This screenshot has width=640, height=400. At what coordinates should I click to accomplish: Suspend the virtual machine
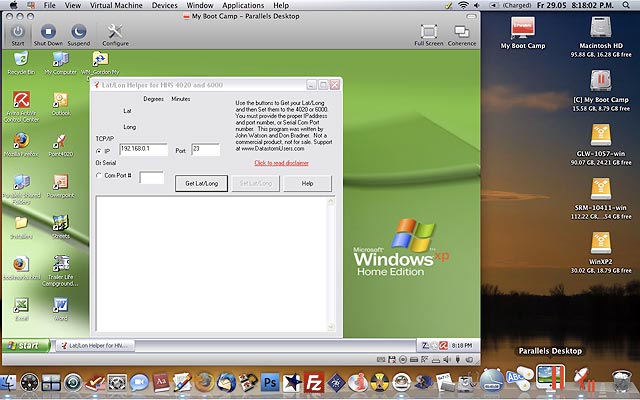coord(78,32)
